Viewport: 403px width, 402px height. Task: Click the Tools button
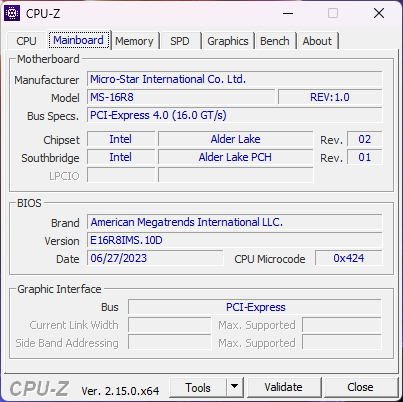point(198,388)
